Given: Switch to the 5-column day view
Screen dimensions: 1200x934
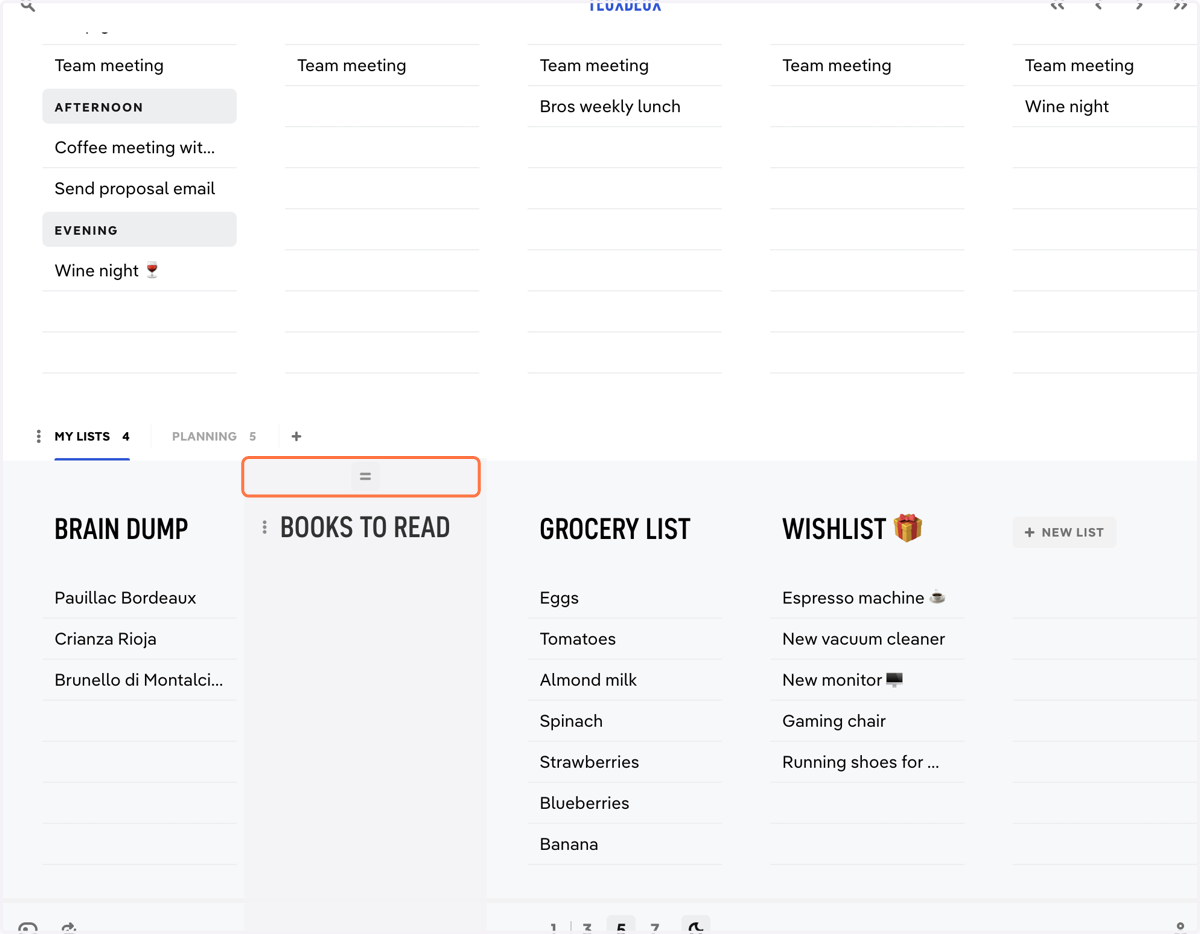Looking at the screenshot, I should click(621, 927).
